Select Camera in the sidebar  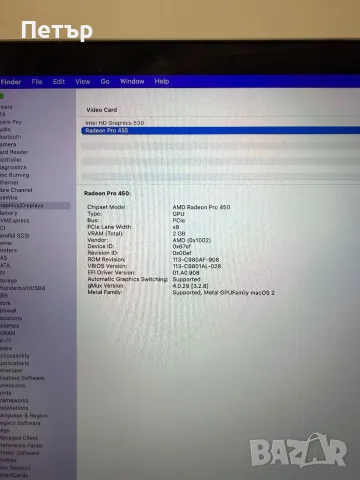[8, 145]
